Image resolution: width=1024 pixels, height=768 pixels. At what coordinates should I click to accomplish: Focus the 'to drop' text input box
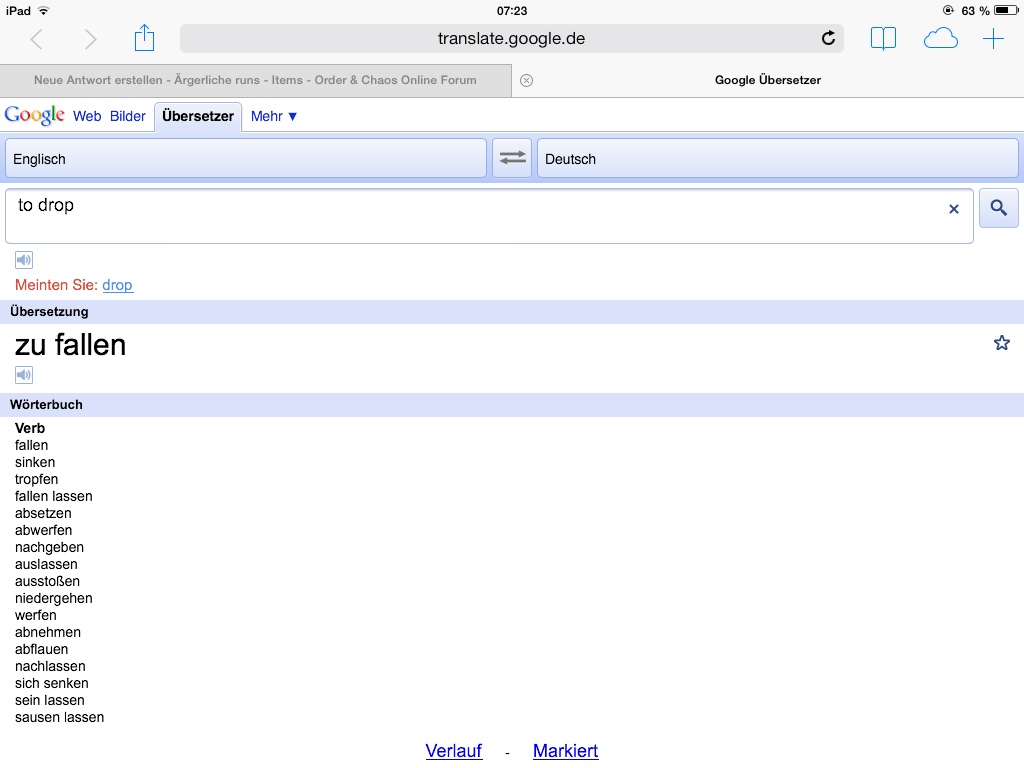[489, 216]
